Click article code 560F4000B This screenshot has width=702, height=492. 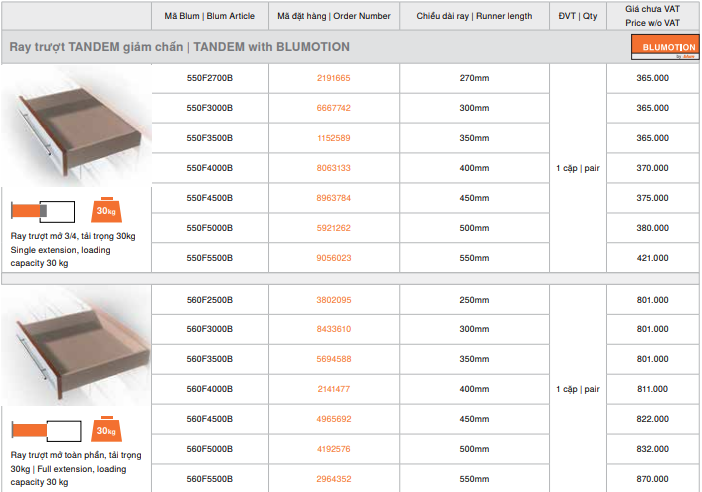coord(210,389)
